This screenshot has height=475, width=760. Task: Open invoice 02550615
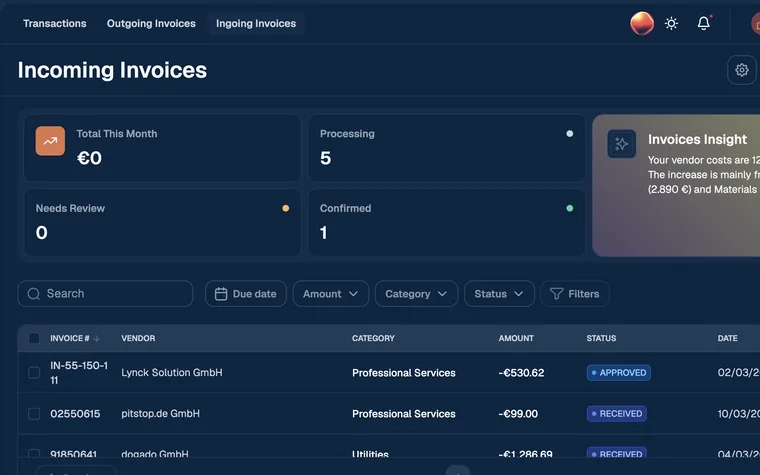pos(75,413)
